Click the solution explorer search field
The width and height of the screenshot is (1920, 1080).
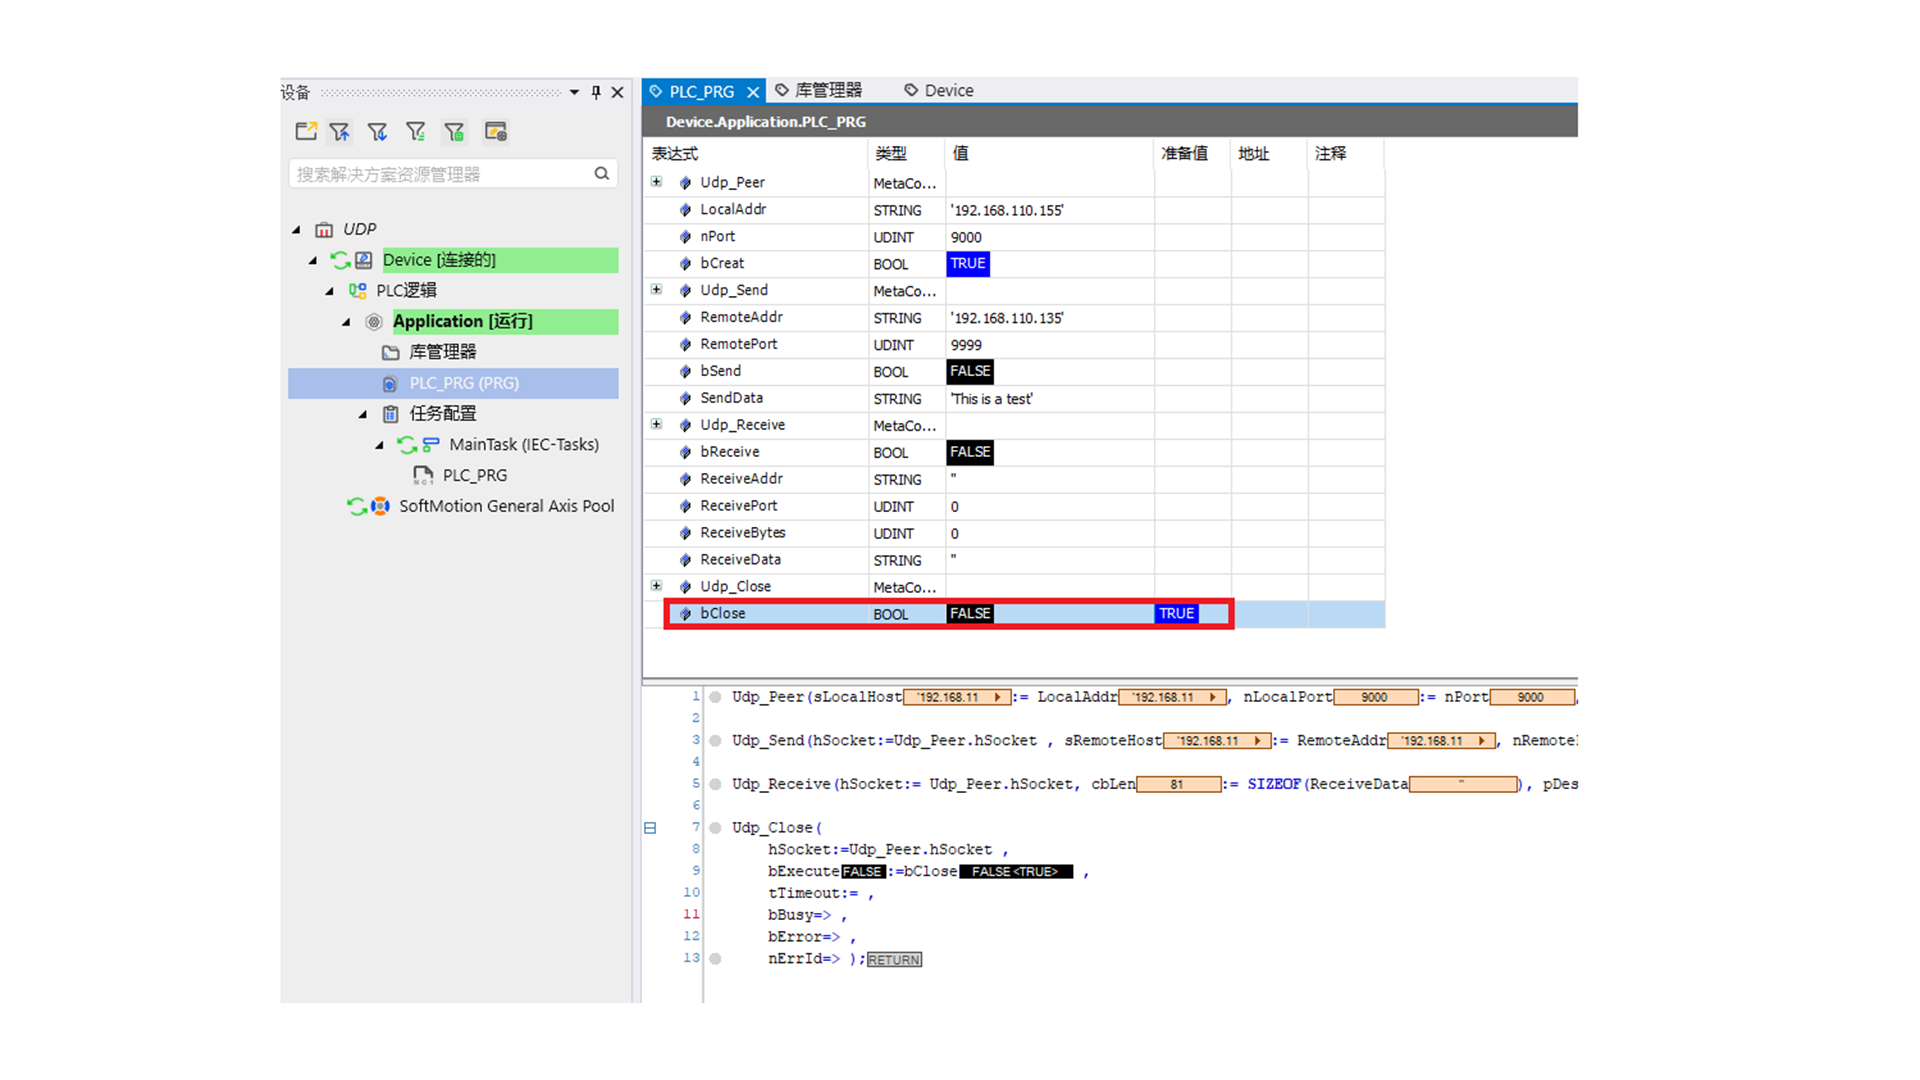tap(440, 174)
